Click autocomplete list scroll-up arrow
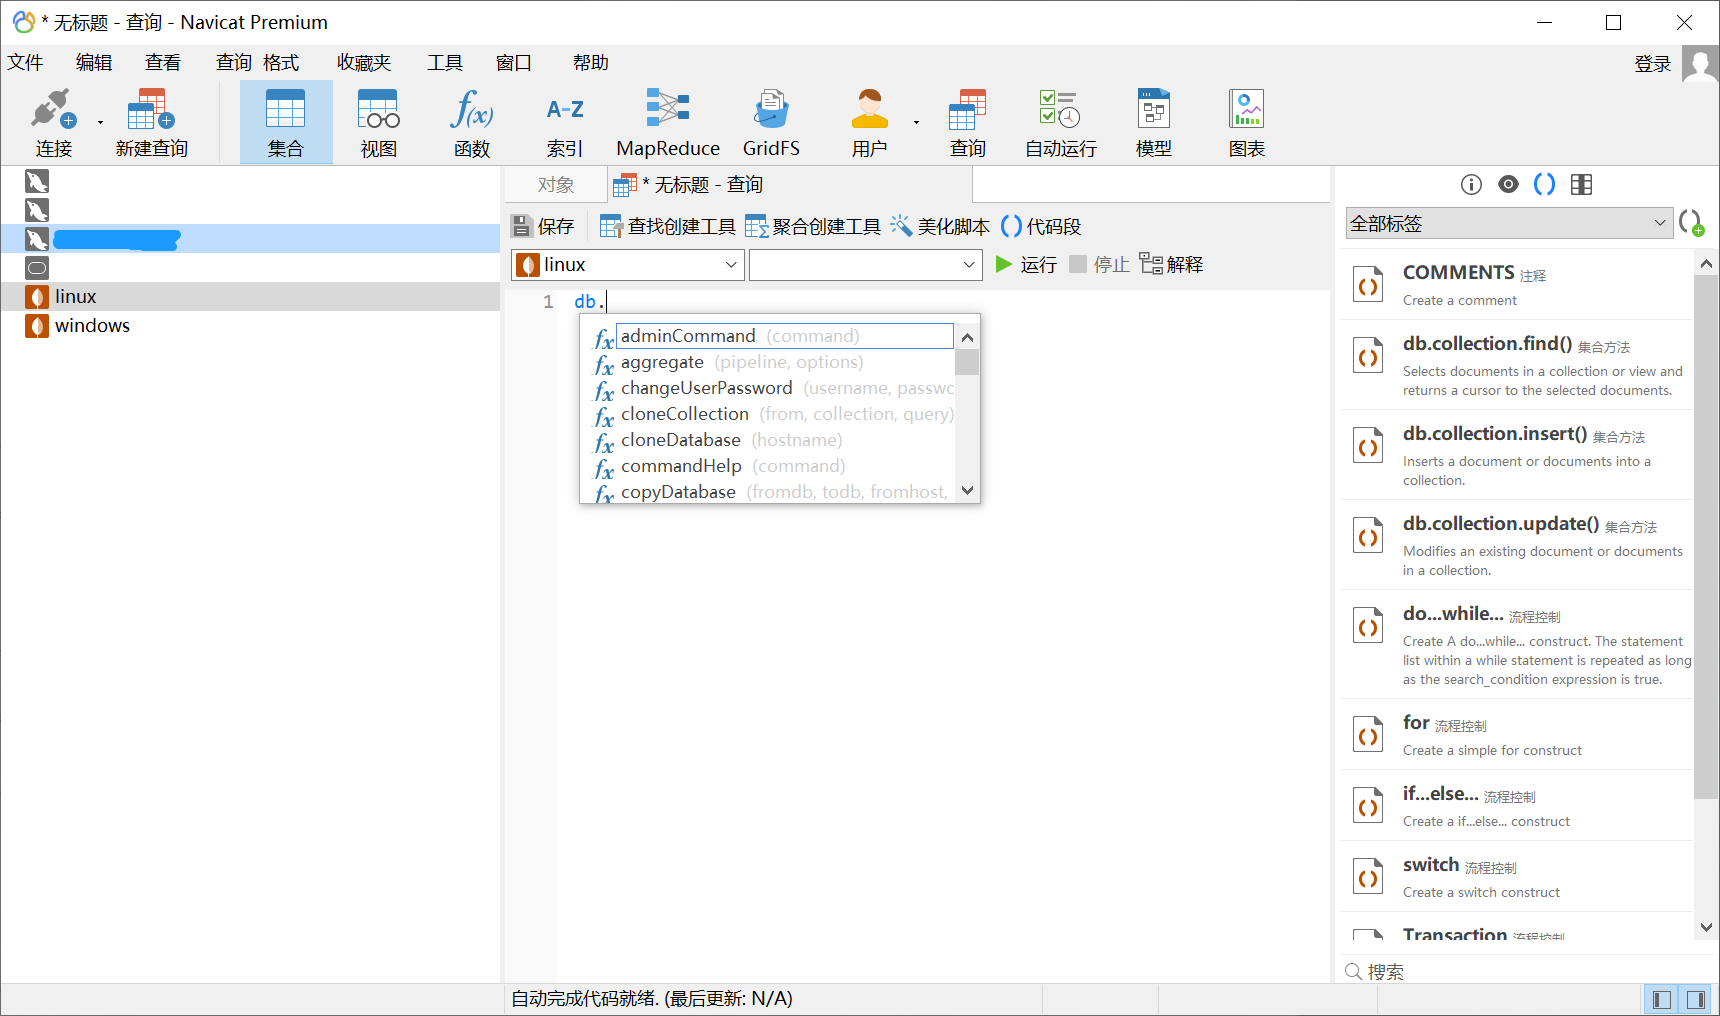This screenshot has width=1720, height=1016. click(967, 337)
